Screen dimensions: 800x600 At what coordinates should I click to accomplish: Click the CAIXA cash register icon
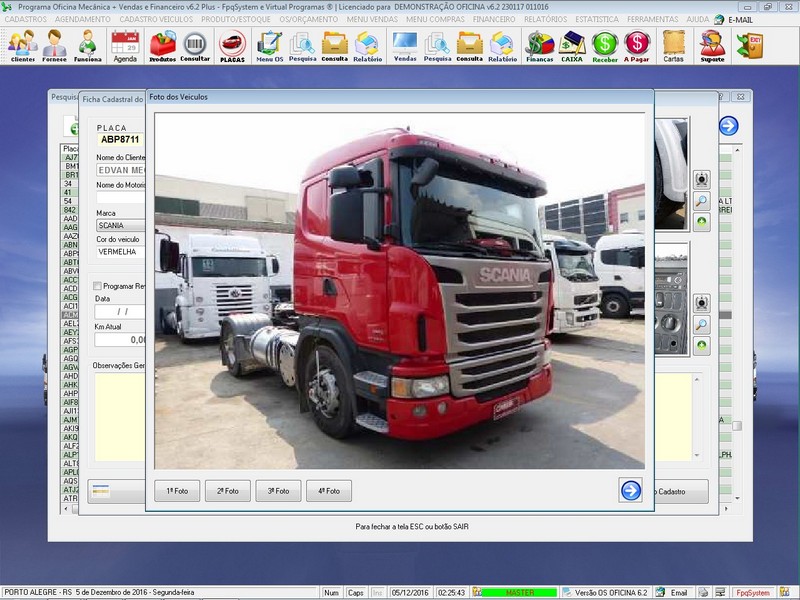572,46
